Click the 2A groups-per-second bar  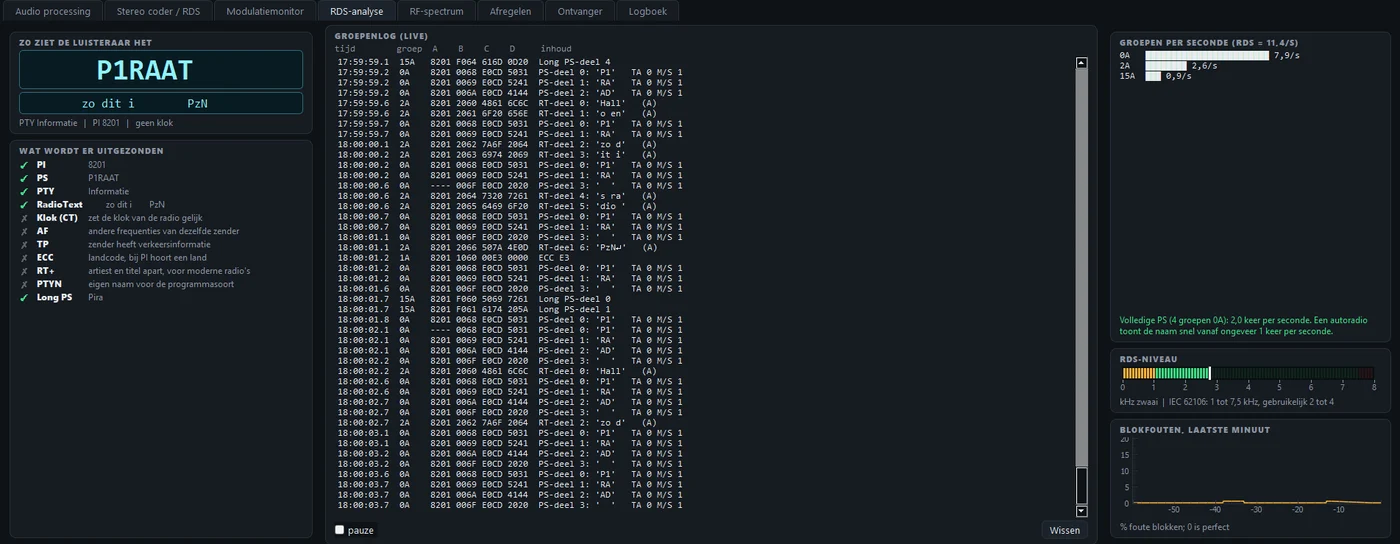click(x=1166, y=66)
